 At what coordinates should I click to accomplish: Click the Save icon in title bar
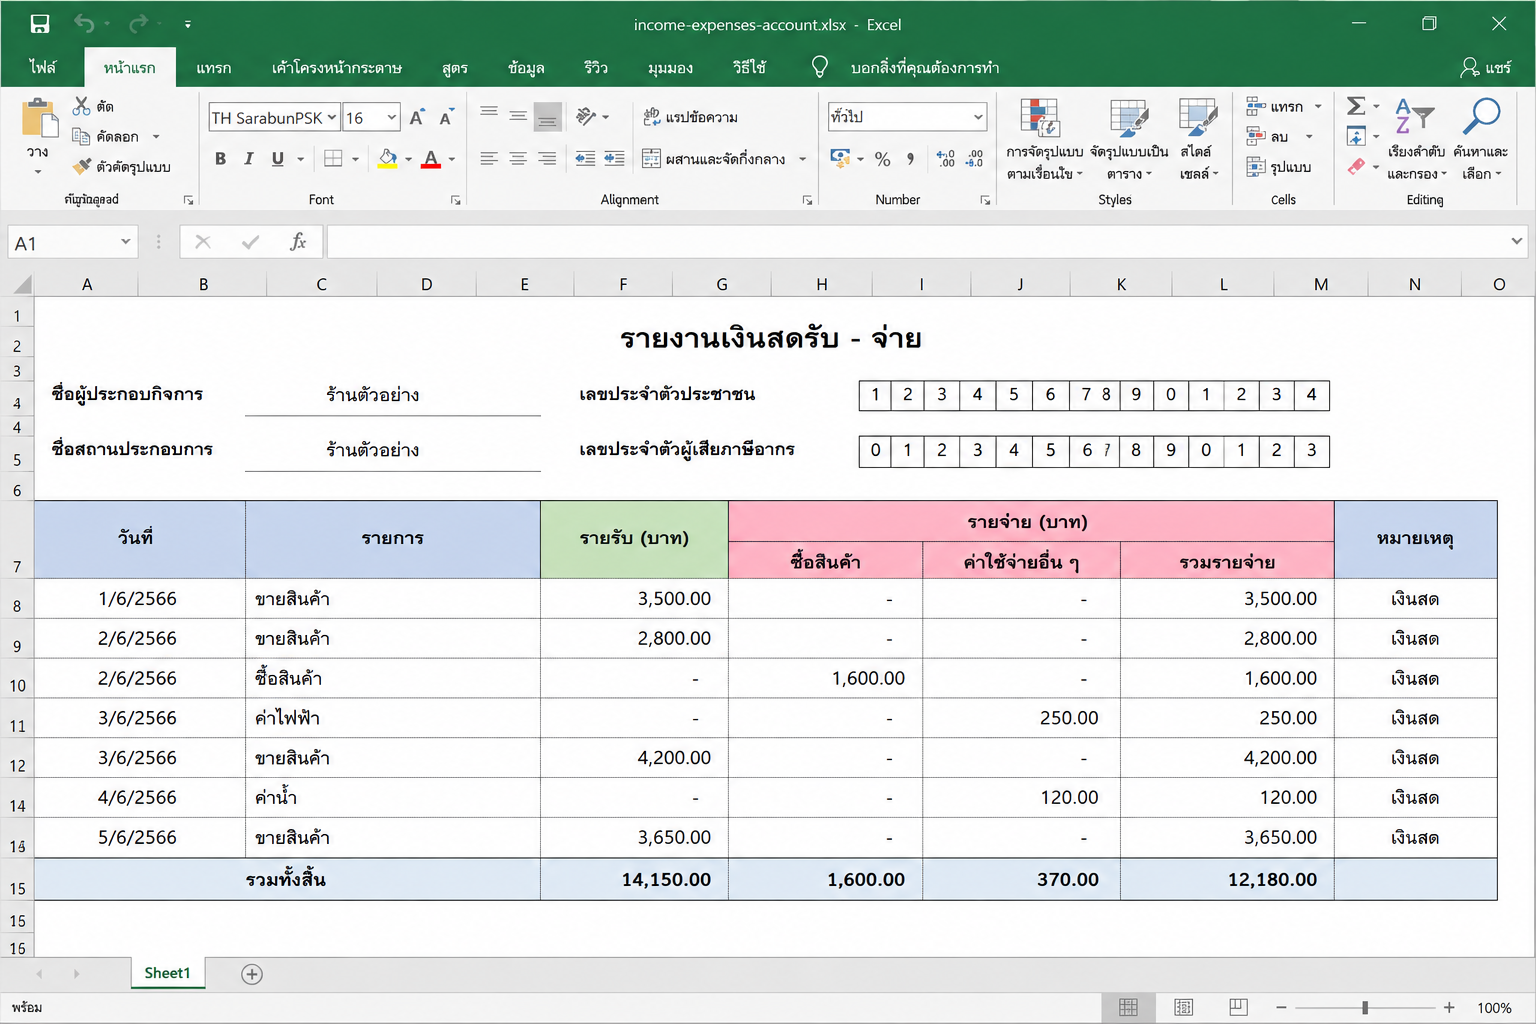(40, 24)
